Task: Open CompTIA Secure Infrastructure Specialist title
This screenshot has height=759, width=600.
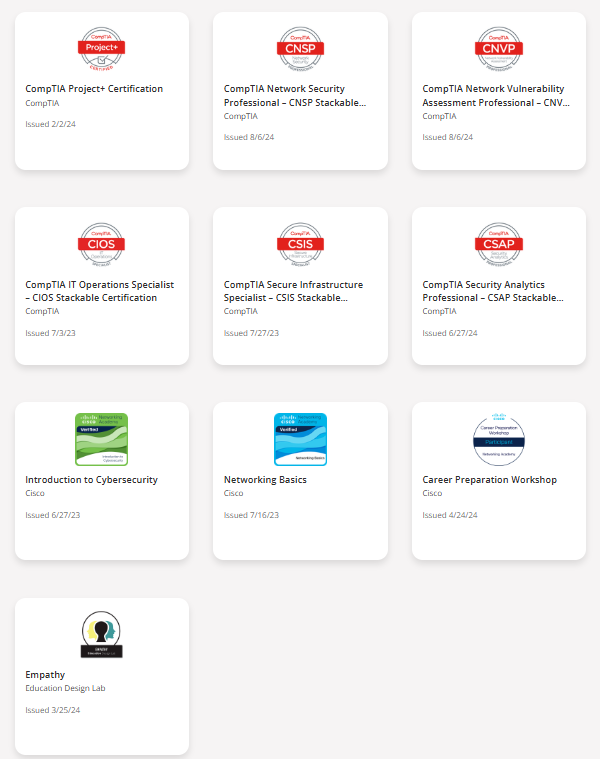Action: 293,291
